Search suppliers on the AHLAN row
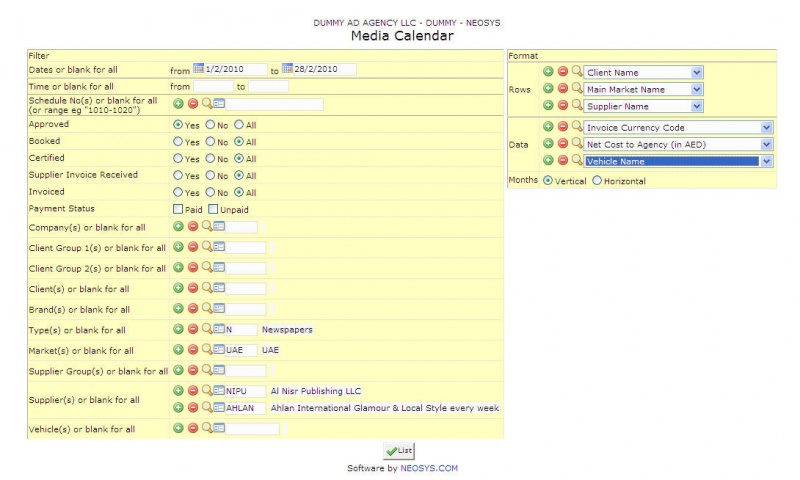This screenshot has width=800, height=480. point(207,407)
